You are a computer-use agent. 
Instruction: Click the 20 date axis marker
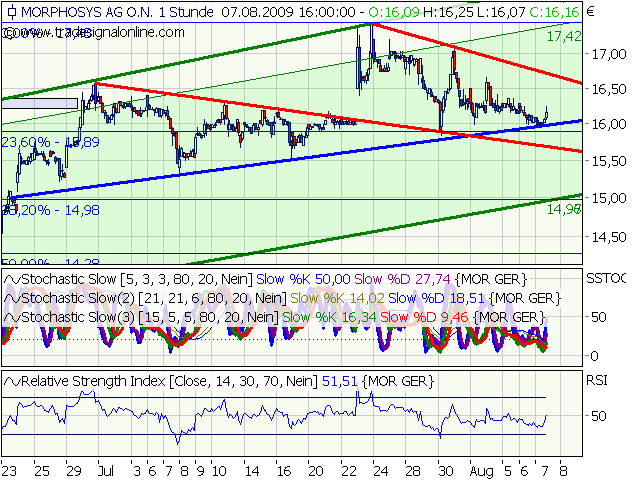[316, 471]
